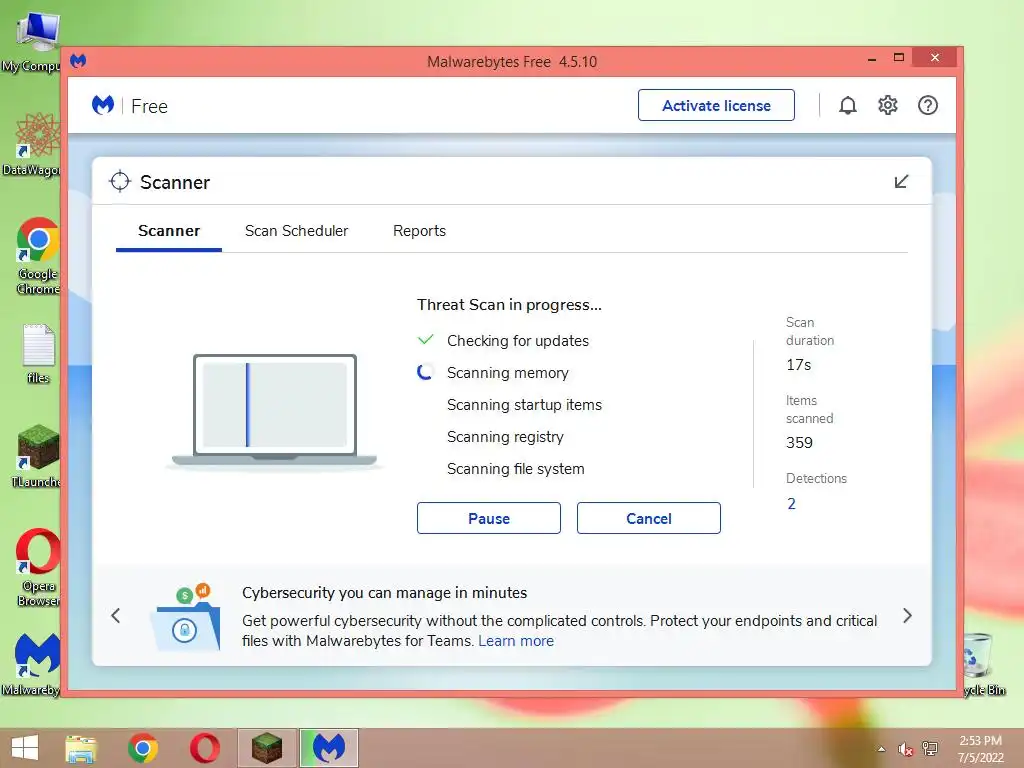The height and width of the screenshot is (768, 1024).
Task: Minimize the Malwarebytes window
Action: coord(872,59)
